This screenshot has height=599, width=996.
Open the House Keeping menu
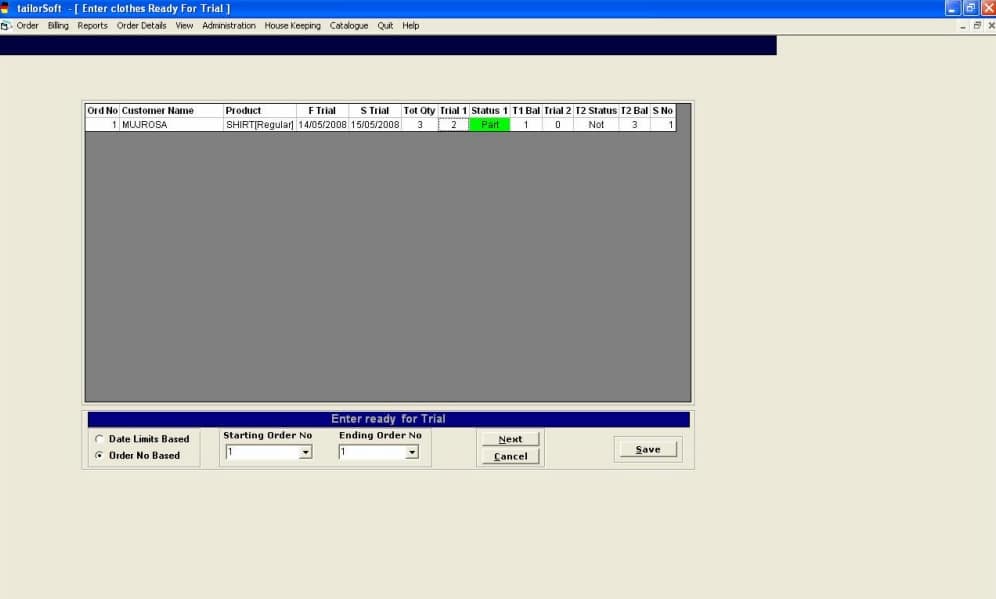292,26
